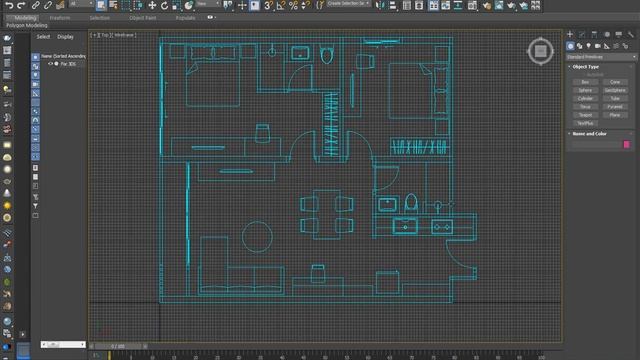640x360 pixels.
Task: Open Standard Primitives dropdown
Action: (x=601, y=57)
